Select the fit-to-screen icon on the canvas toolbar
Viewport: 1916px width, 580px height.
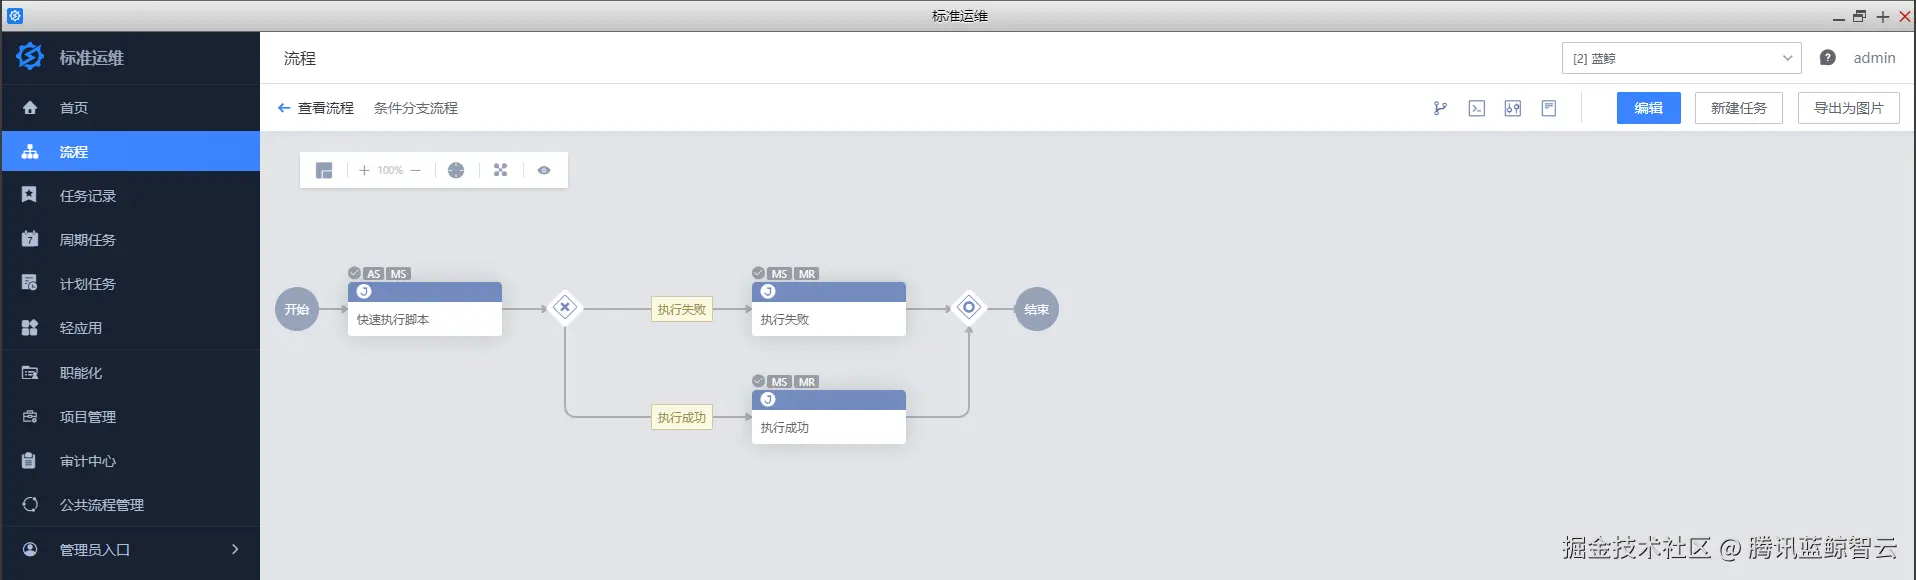pos(500,170)
